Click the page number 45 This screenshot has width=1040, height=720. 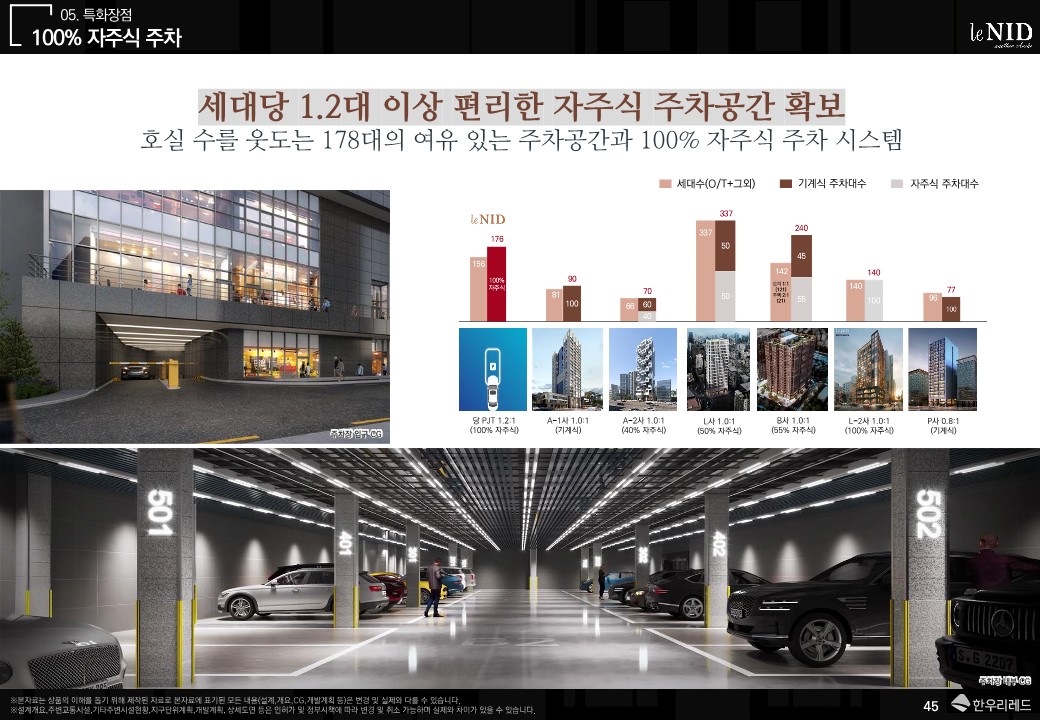pyautogui.click(x=930, y=706)
